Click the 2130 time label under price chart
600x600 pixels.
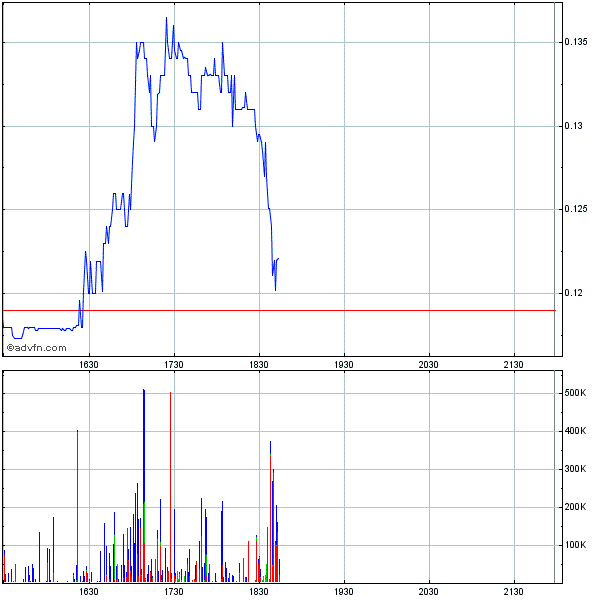tap(514, 365)
